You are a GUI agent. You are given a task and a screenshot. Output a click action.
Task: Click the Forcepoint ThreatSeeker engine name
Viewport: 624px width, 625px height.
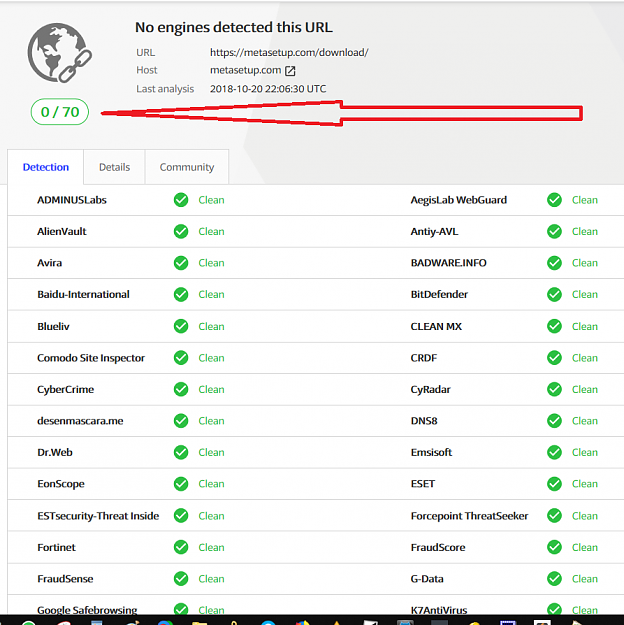469,516
